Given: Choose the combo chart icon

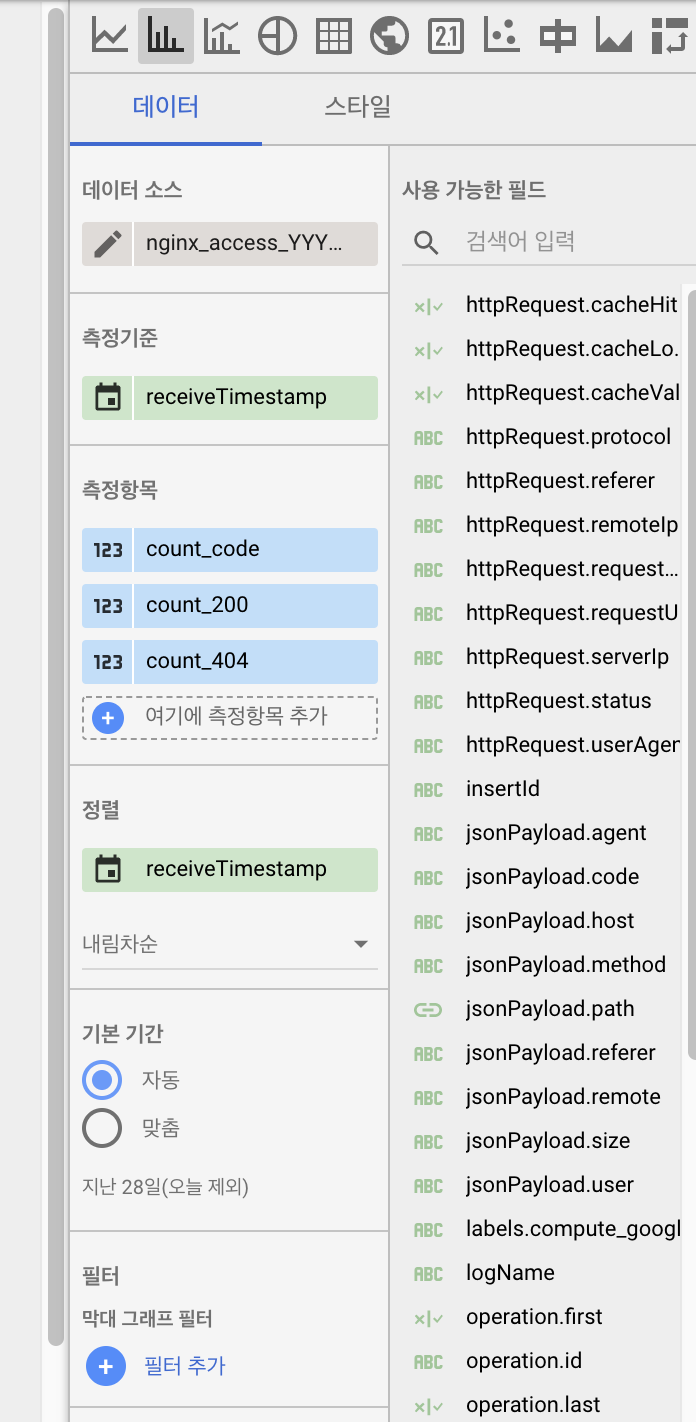Looking at the screenshot, I should [221, 36].
